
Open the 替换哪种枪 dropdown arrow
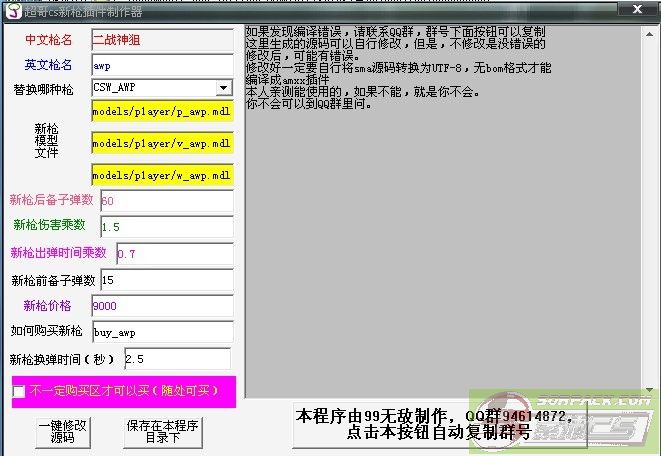pyautogui.click(x=223, y=88)
